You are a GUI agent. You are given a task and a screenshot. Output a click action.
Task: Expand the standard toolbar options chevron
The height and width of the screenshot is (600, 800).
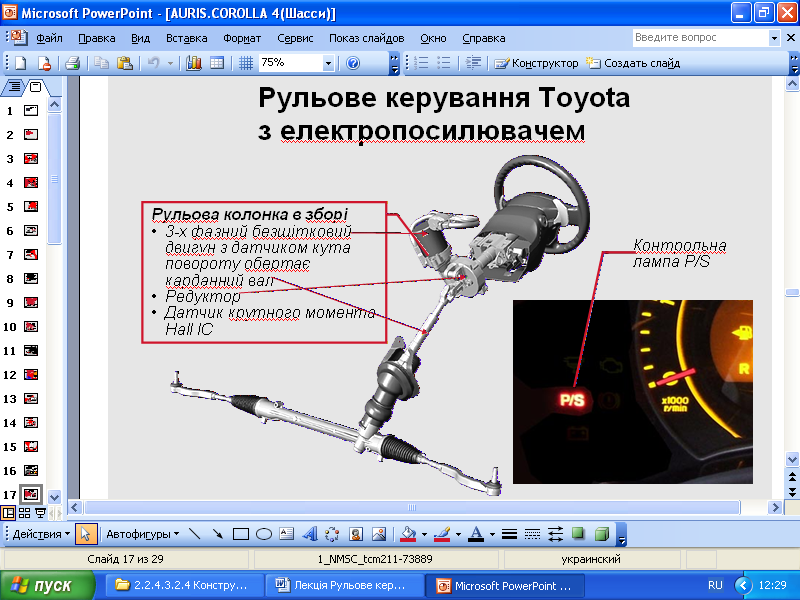pyautogui.click(x=394, y=64)
